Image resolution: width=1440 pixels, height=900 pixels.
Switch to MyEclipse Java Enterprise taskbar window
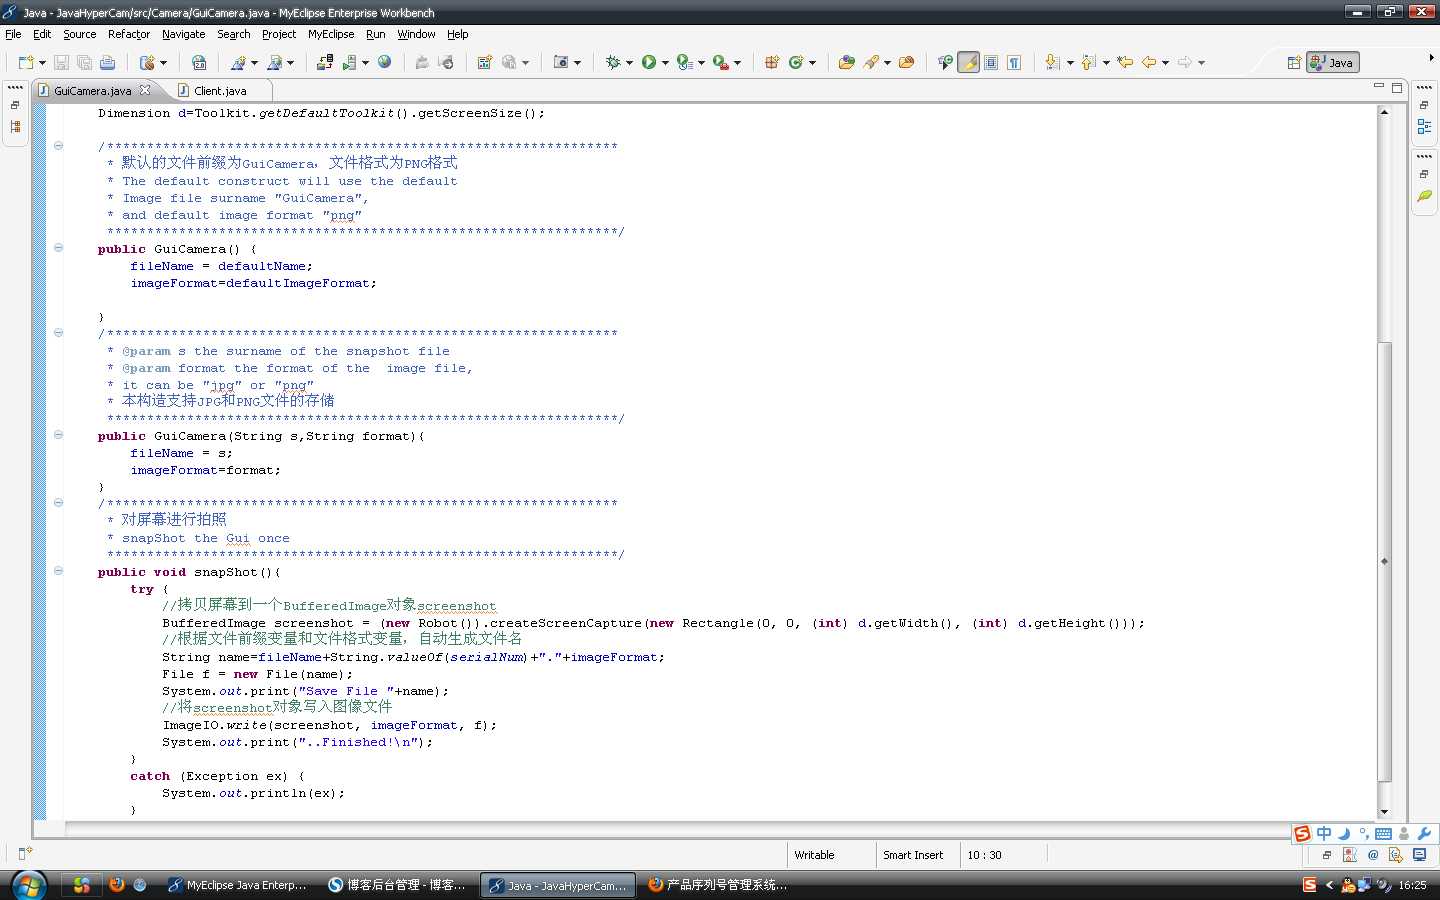pyautogui.click(x=238, y=885)
